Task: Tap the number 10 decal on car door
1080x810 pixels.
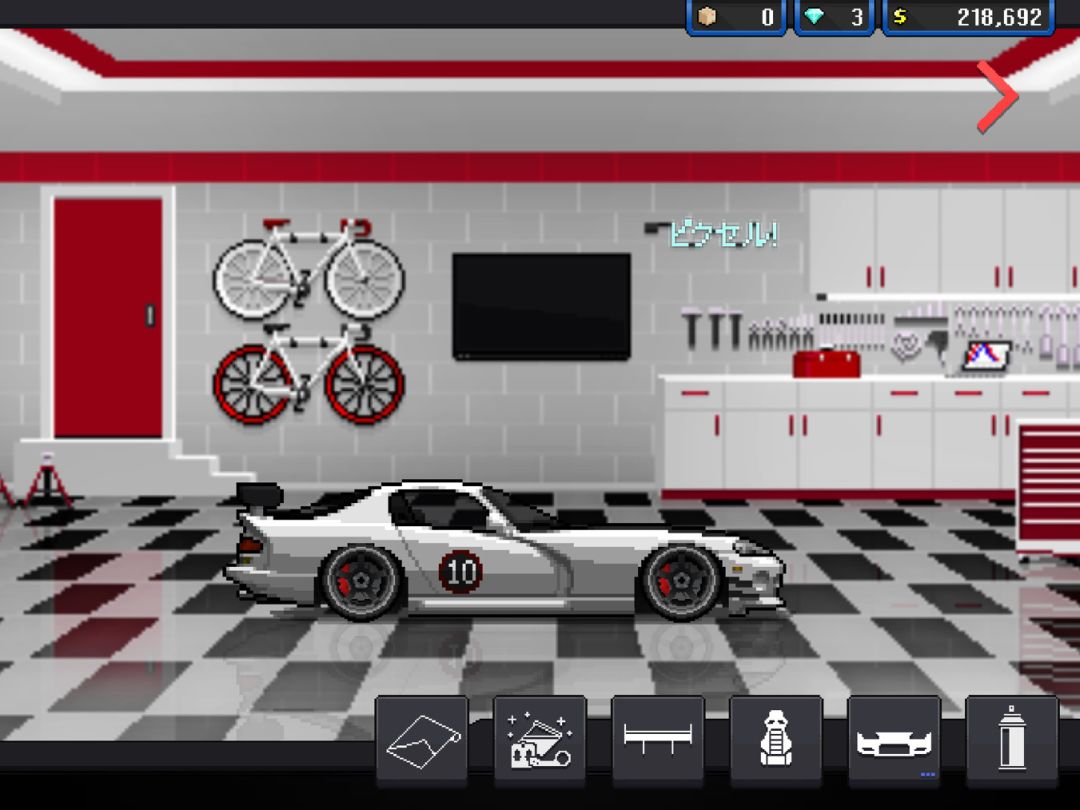Action: pos(461,571)
